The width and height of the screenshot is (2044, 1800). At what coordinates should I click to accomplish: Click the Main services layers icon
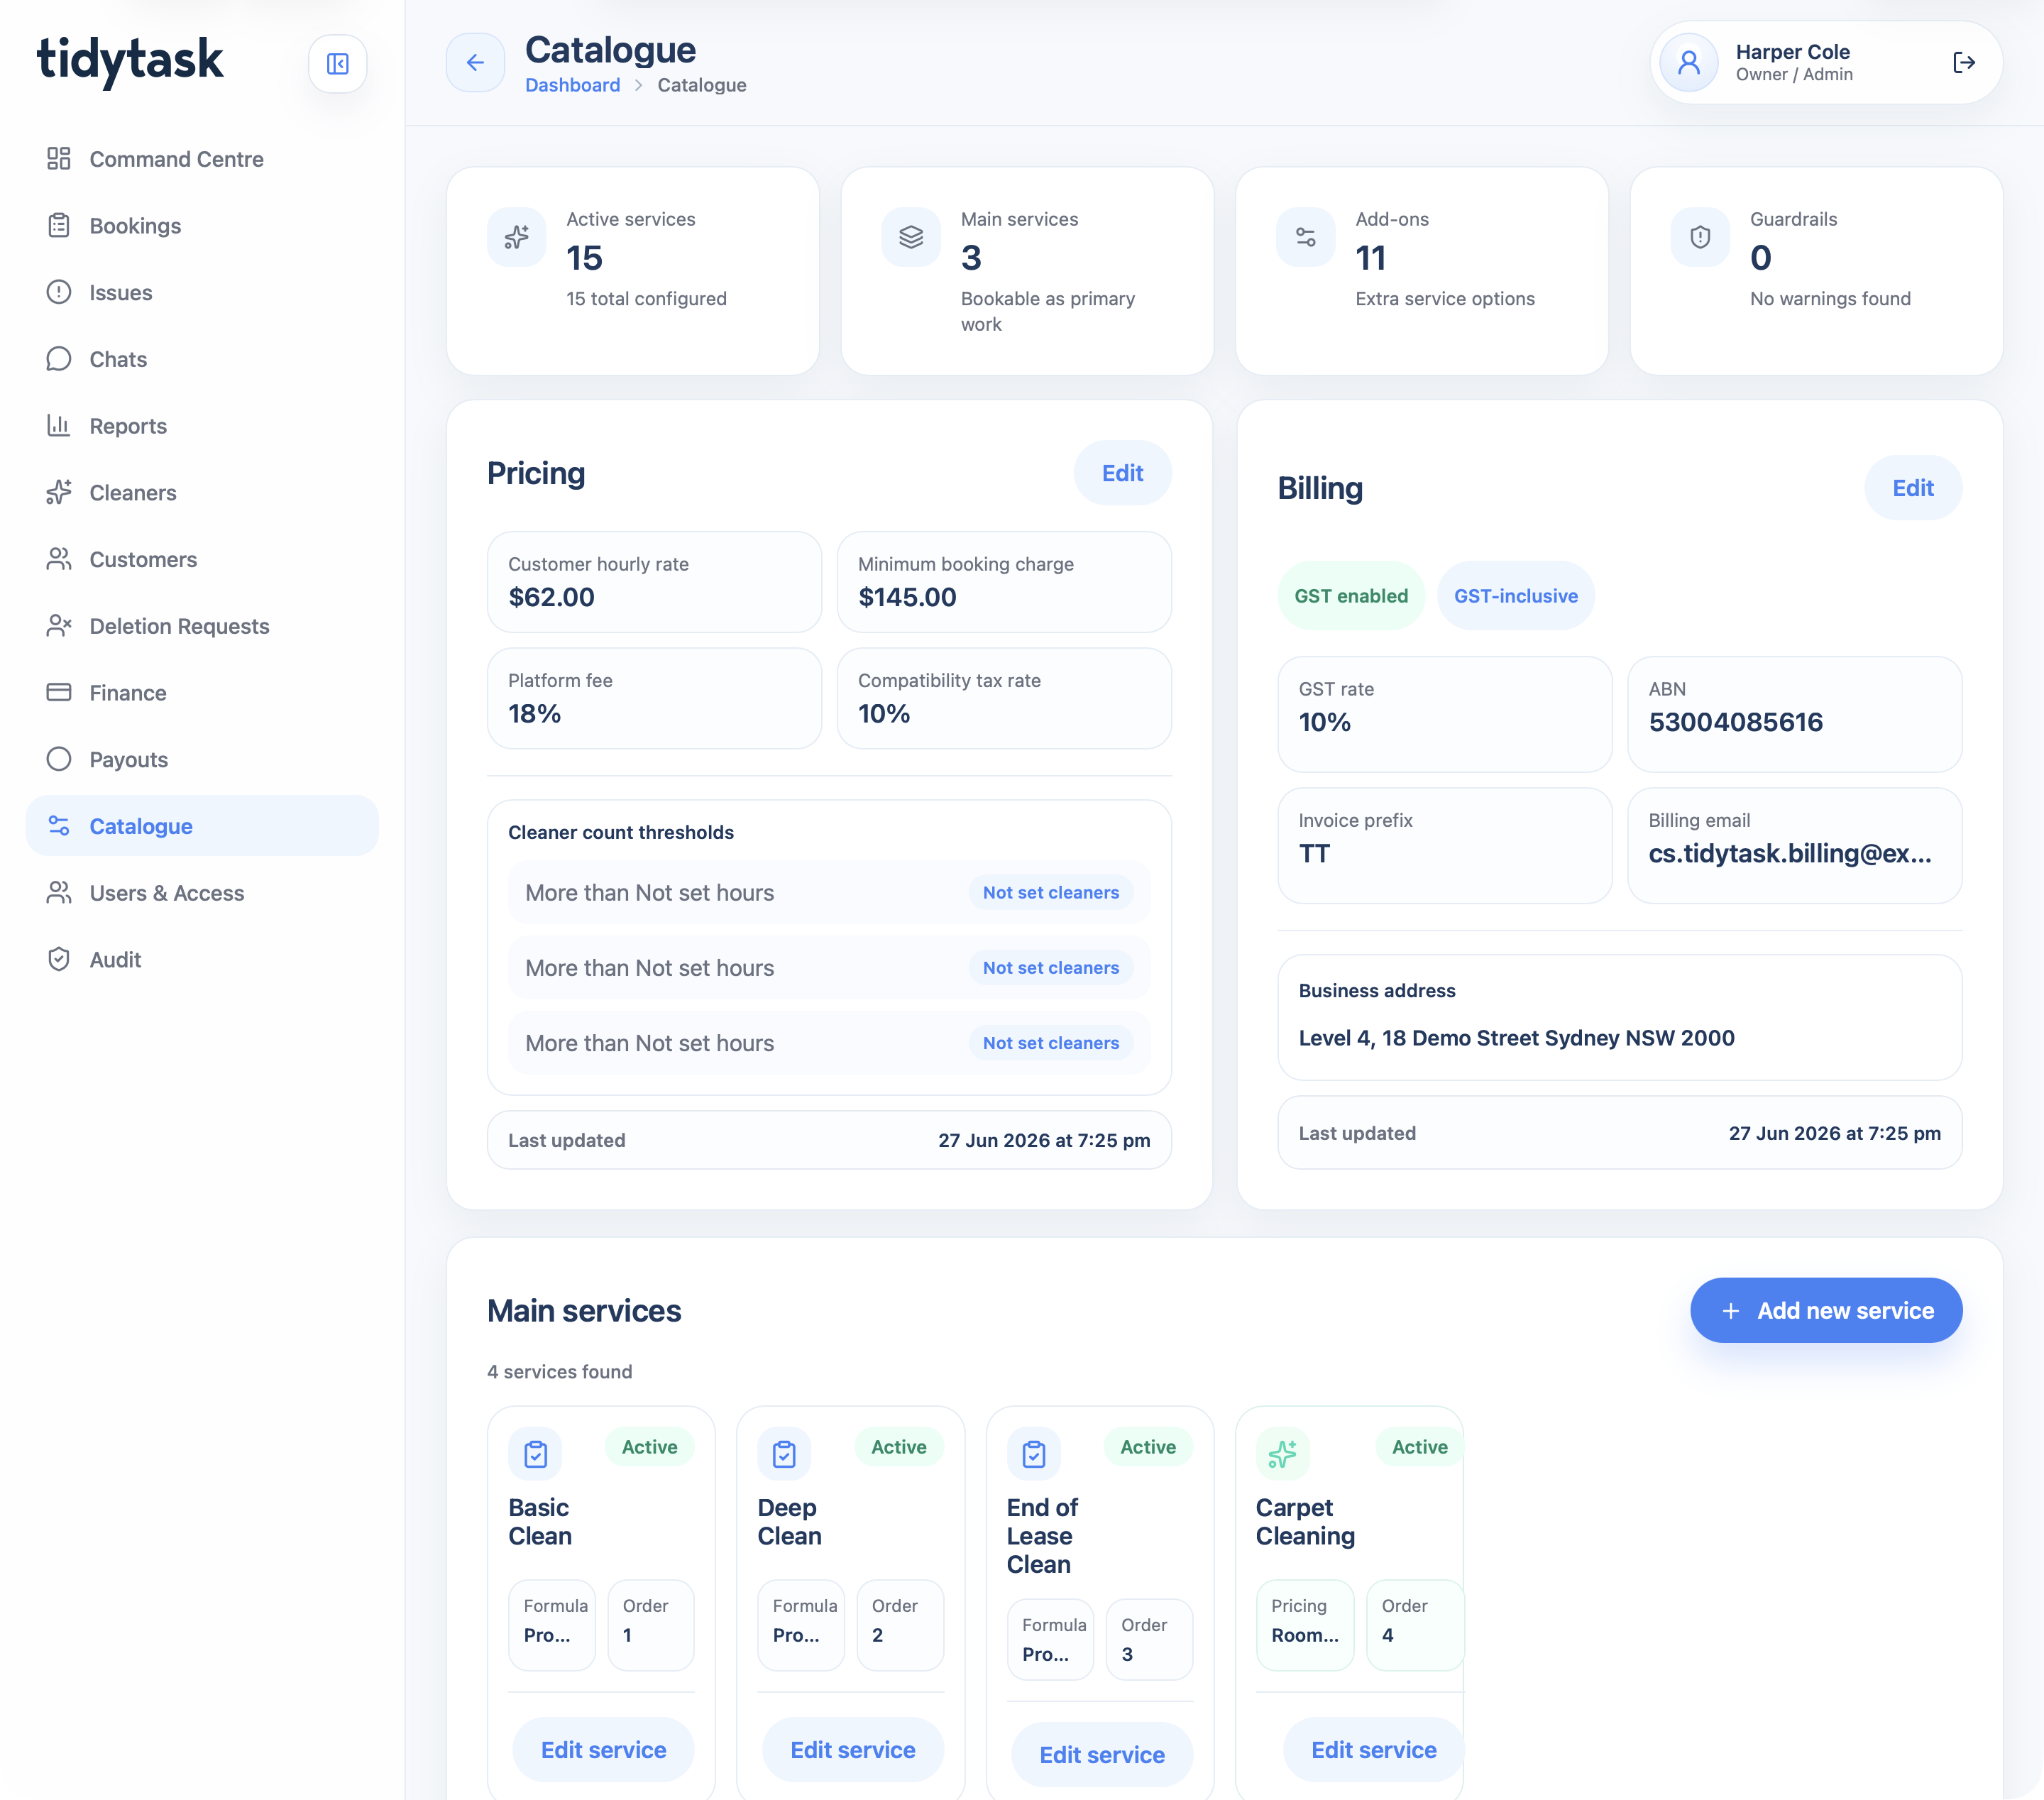coord(911,237)
